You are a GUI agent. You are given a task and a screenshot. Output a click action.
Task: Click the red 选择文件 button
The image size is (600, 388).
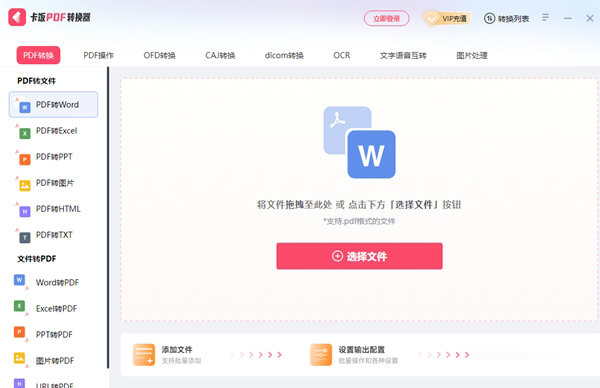pyautogui.click(x=359, y=256)
